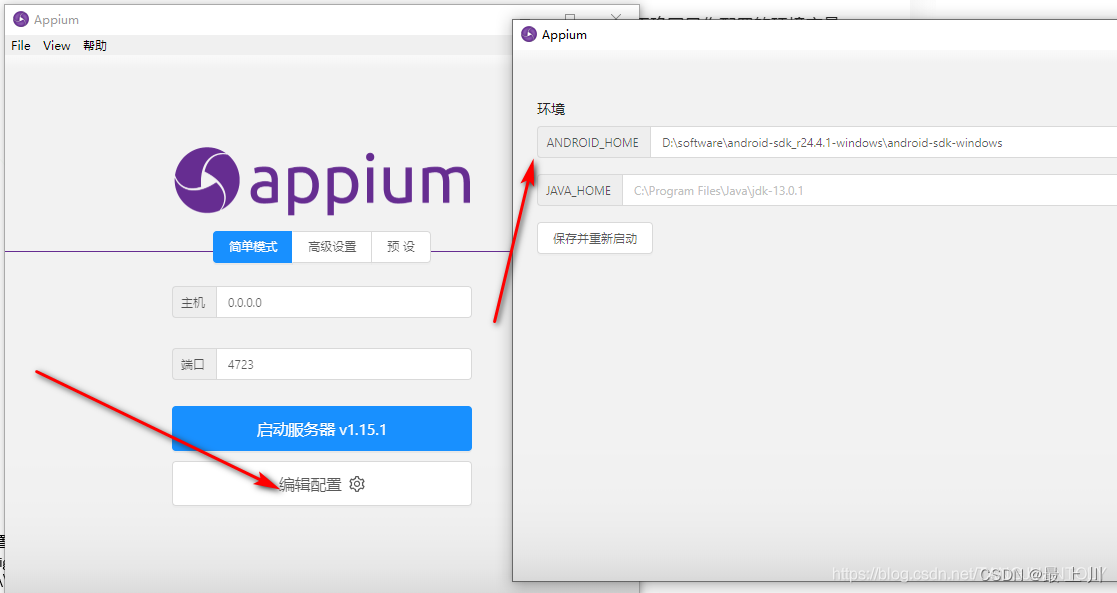
Task: Select the 简单模式 tab
Action: (253, 247)
